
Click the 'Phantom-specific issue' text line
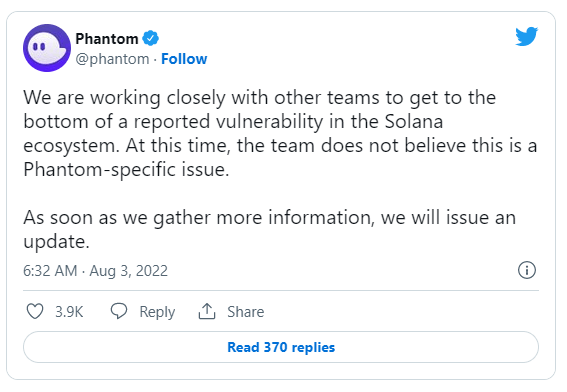tap(126, 169)
